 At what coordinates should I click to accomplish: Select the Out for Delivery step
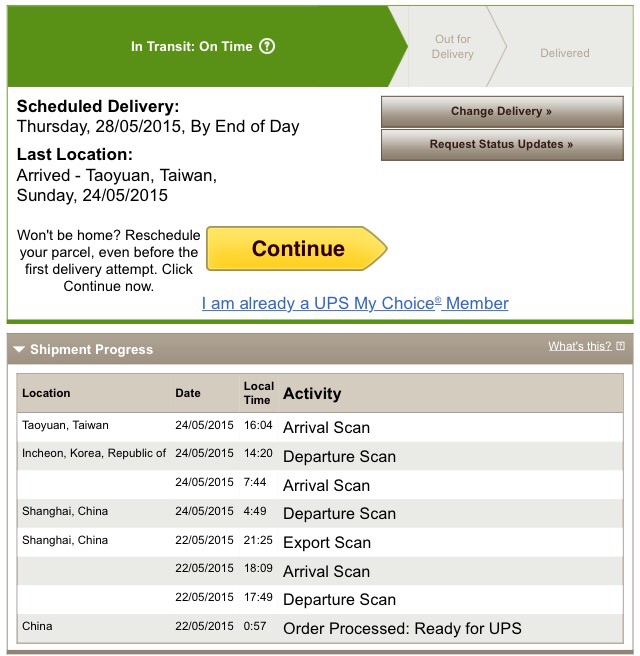[453, 46]
